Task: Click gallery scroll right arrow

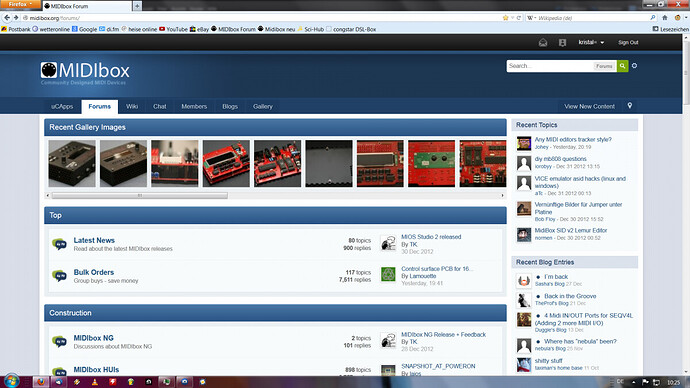Action: 502,195
